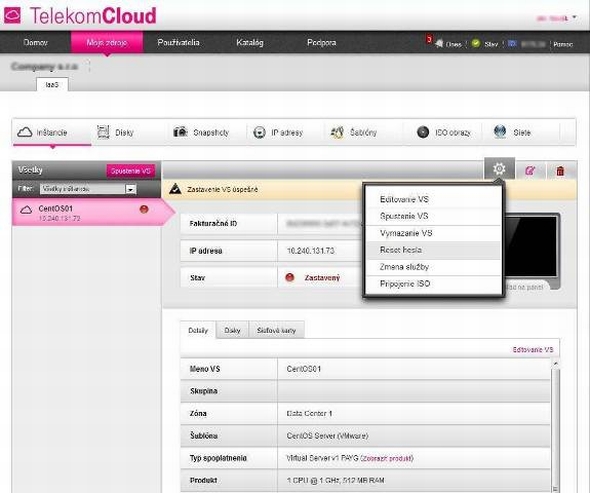Click the language flag icon in top bar

(x=512, y=43)
